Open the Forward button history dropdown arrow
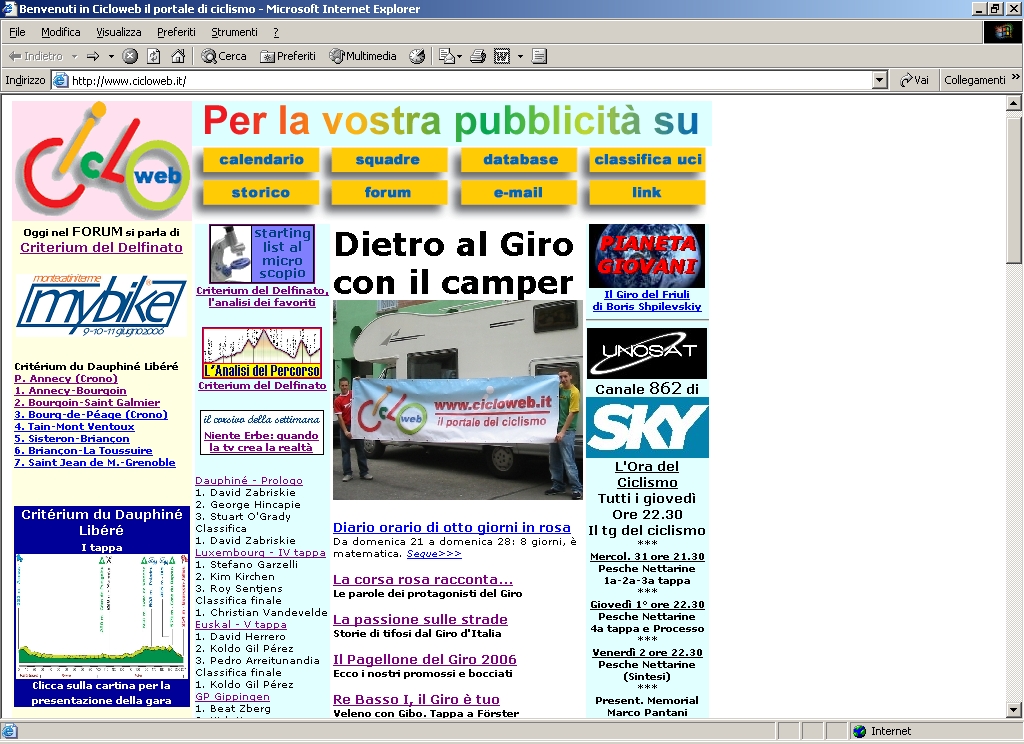 pyautogui.click(x=111, y=56)
